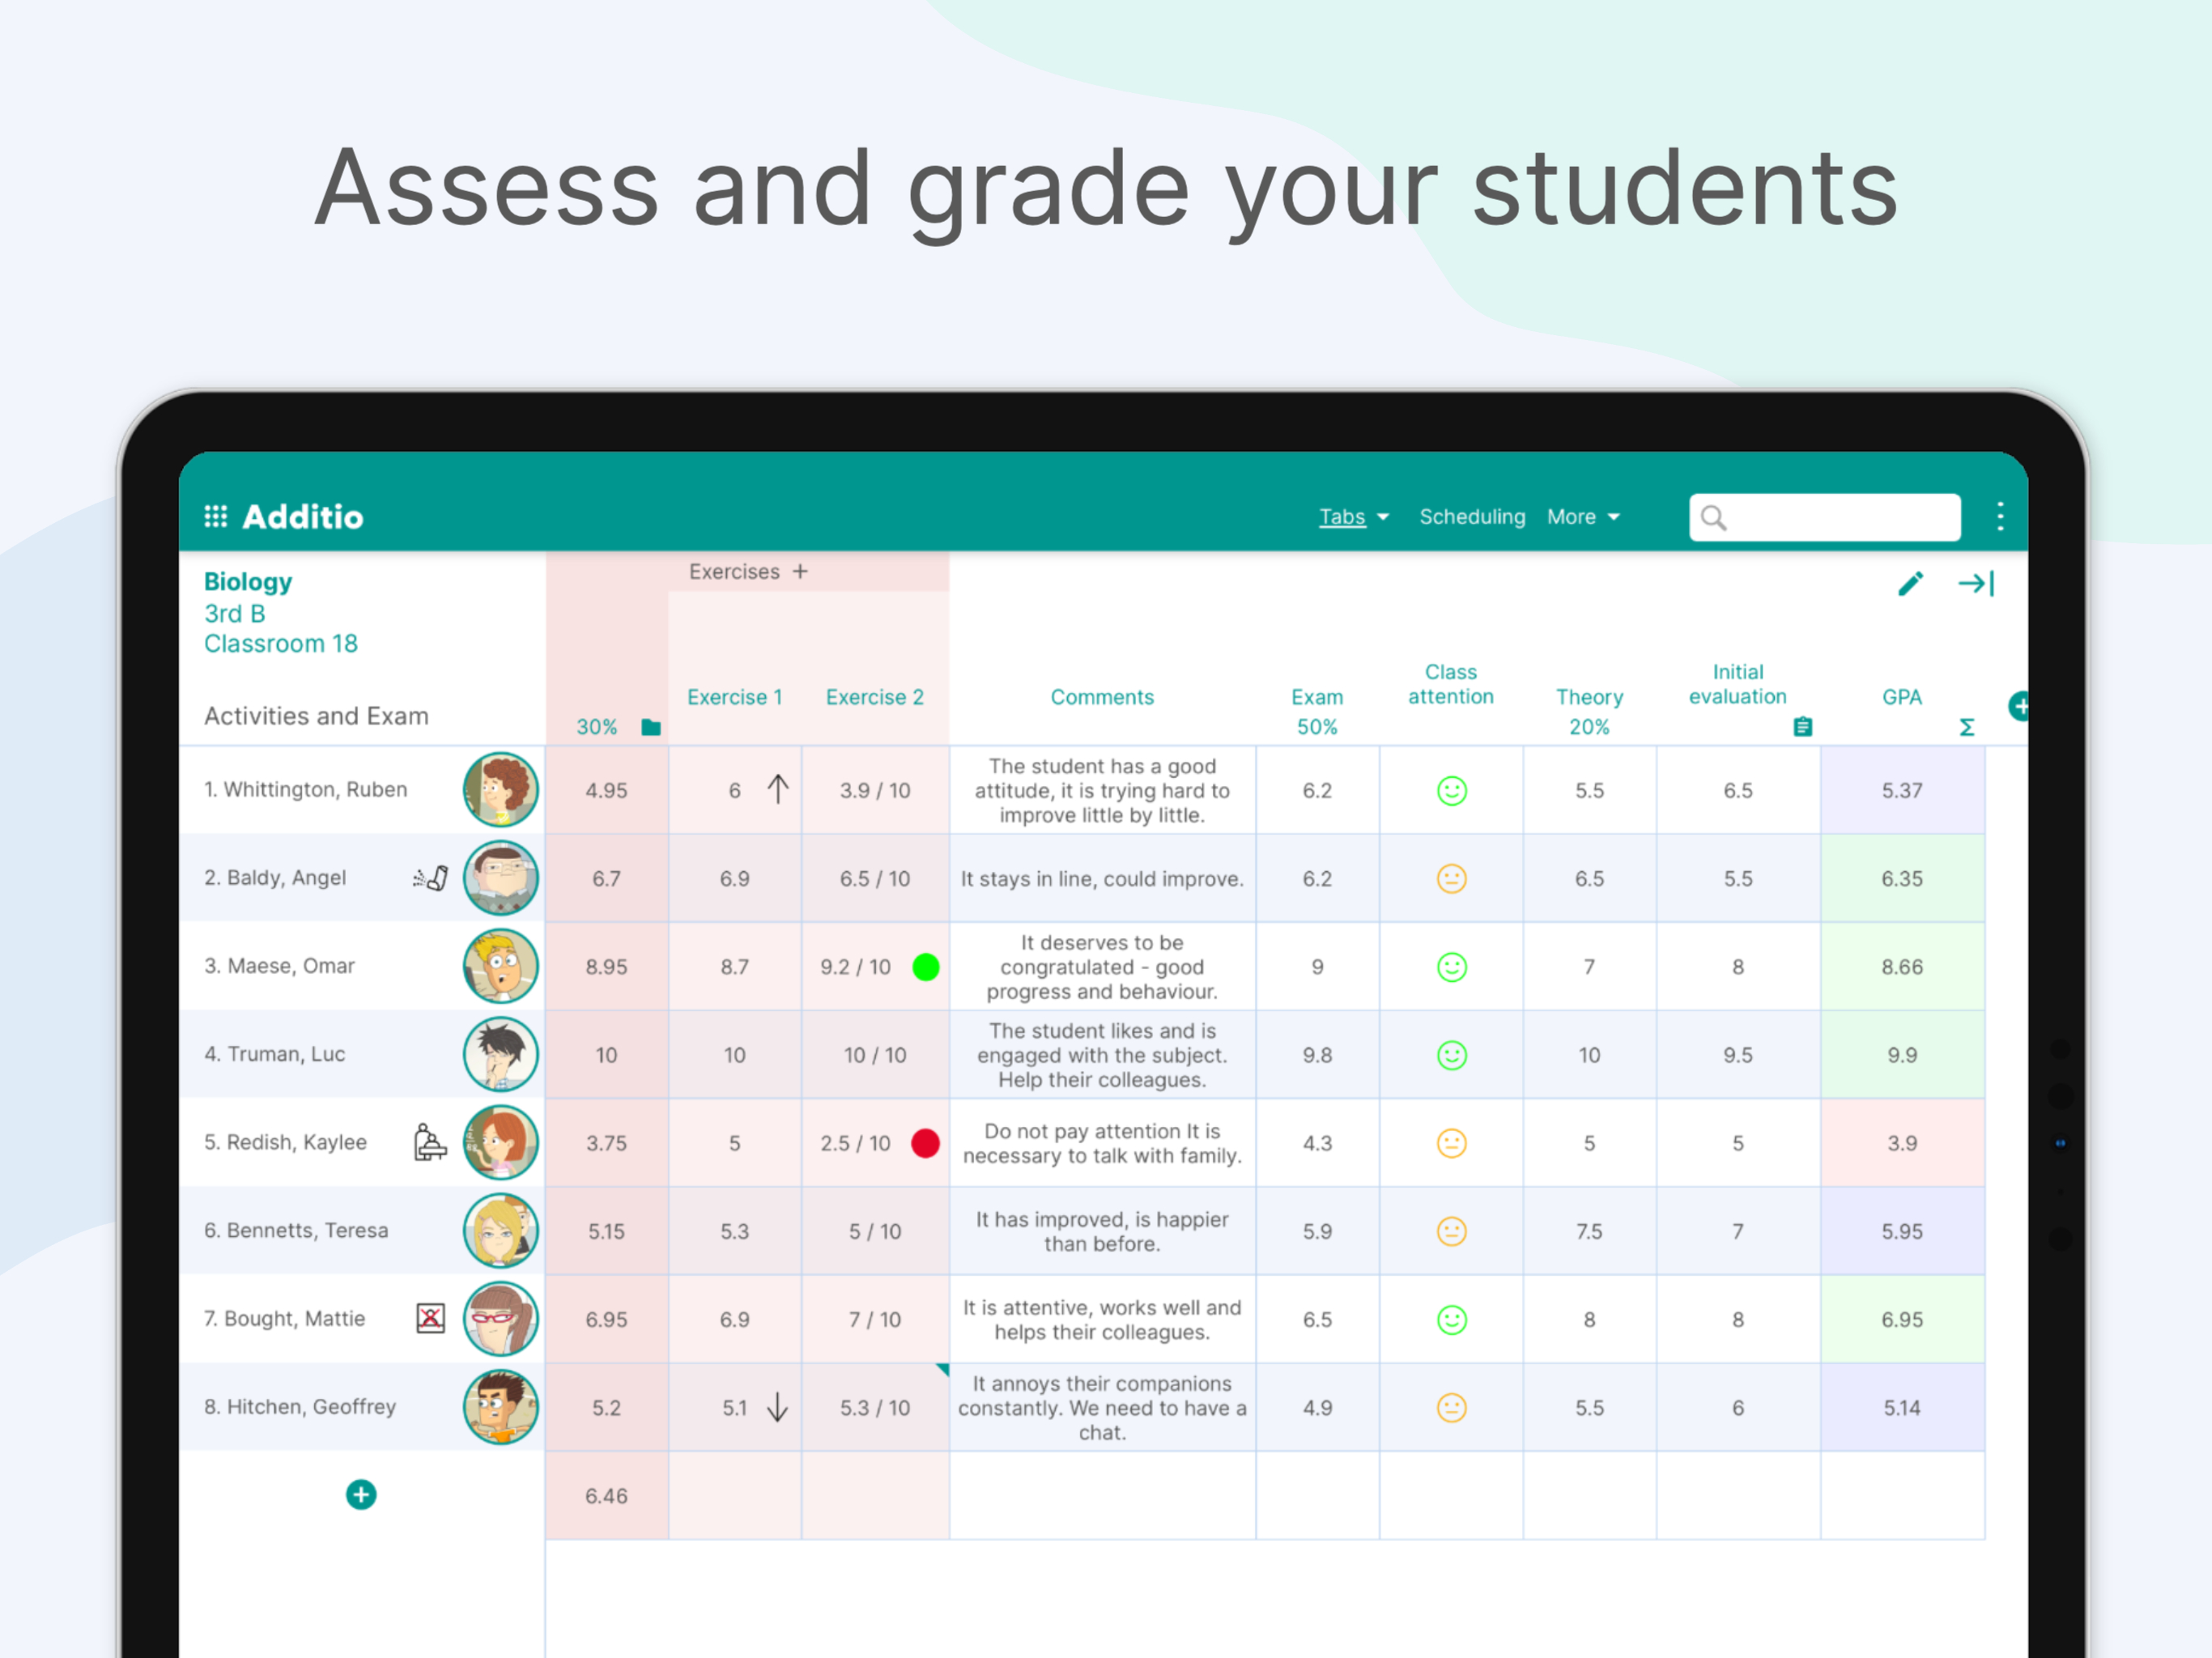Toggle Baldy's orange neutral face

(x=1451, y=878)
